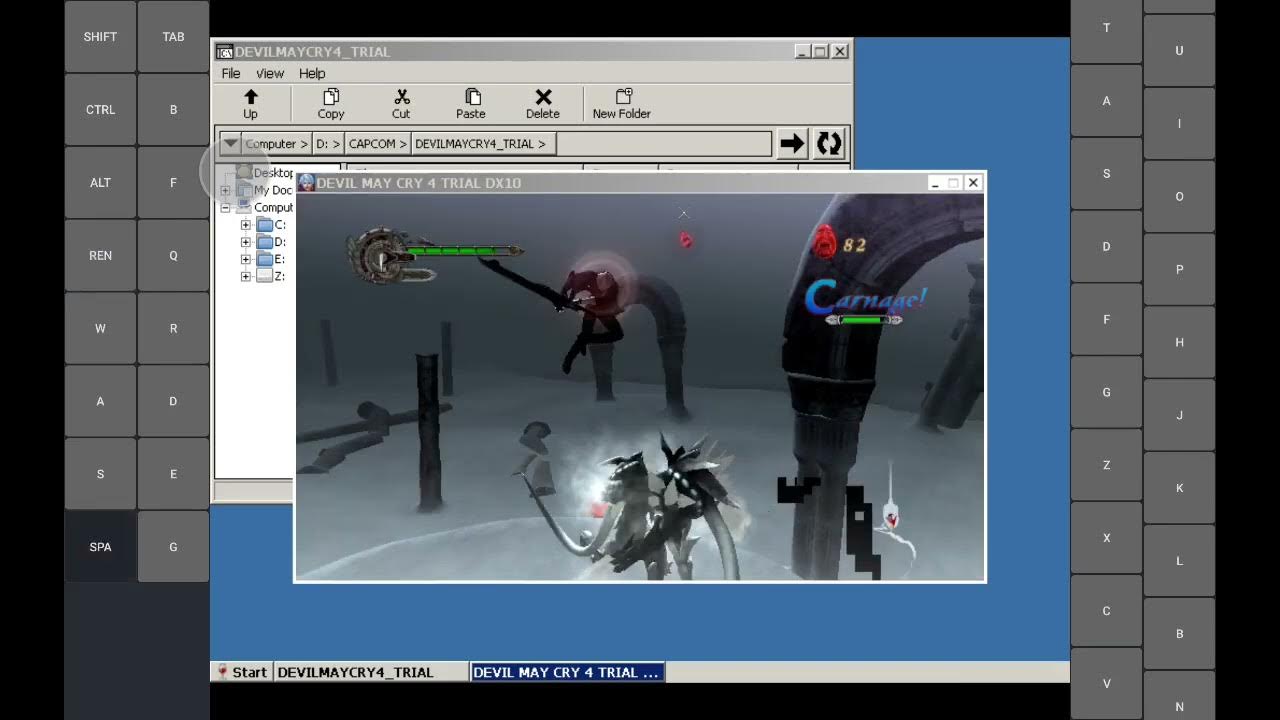The width and height of the screenshot is (1280, 720).
Task: Select Desktop in the folder tree
Action: tap(273, 173)
